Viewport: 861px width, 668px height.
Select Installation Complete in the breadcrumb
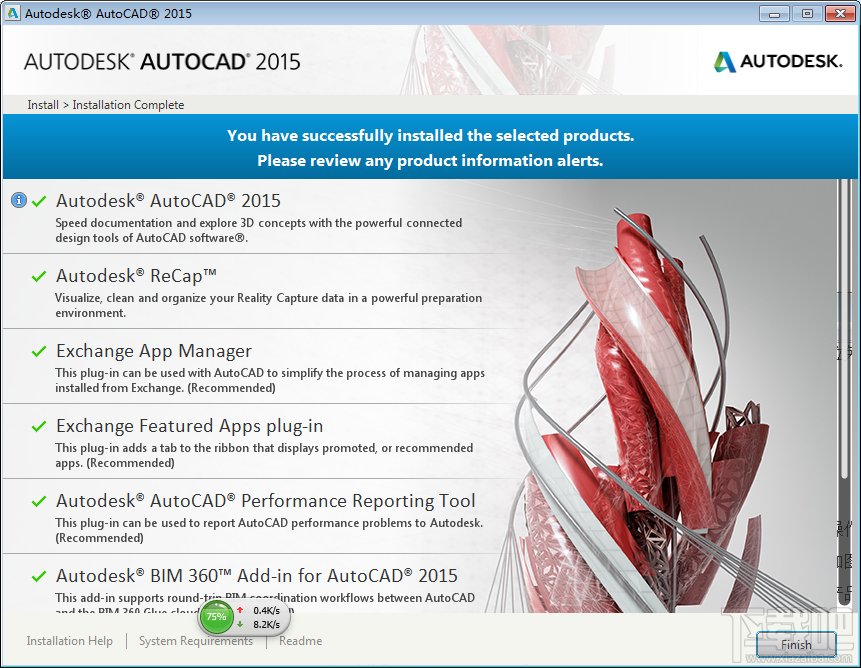128,104
